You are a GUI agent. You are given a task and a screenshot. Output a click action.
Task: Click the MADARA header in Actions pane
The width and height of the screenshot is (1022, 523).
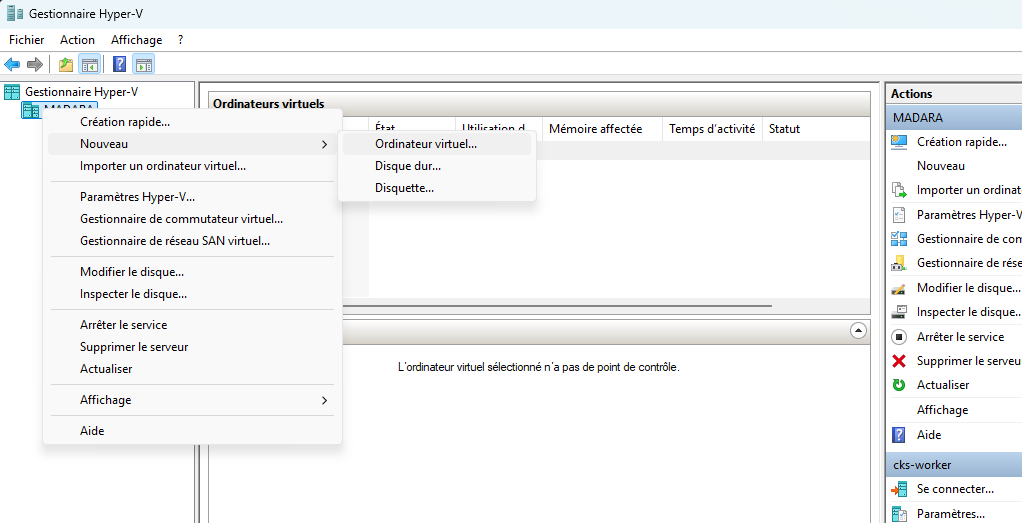(x=954, y=118)
